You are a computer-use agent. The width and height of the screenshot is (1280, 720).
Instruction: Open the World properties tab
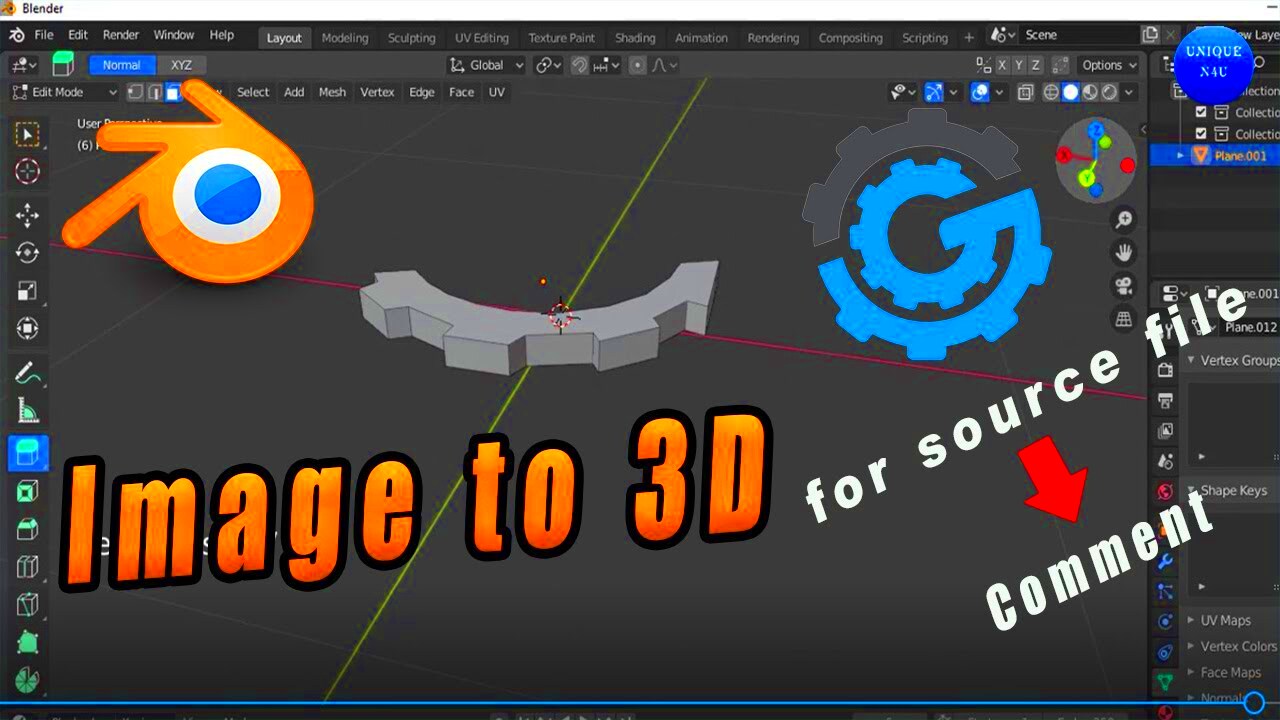tap(1165, 491)
